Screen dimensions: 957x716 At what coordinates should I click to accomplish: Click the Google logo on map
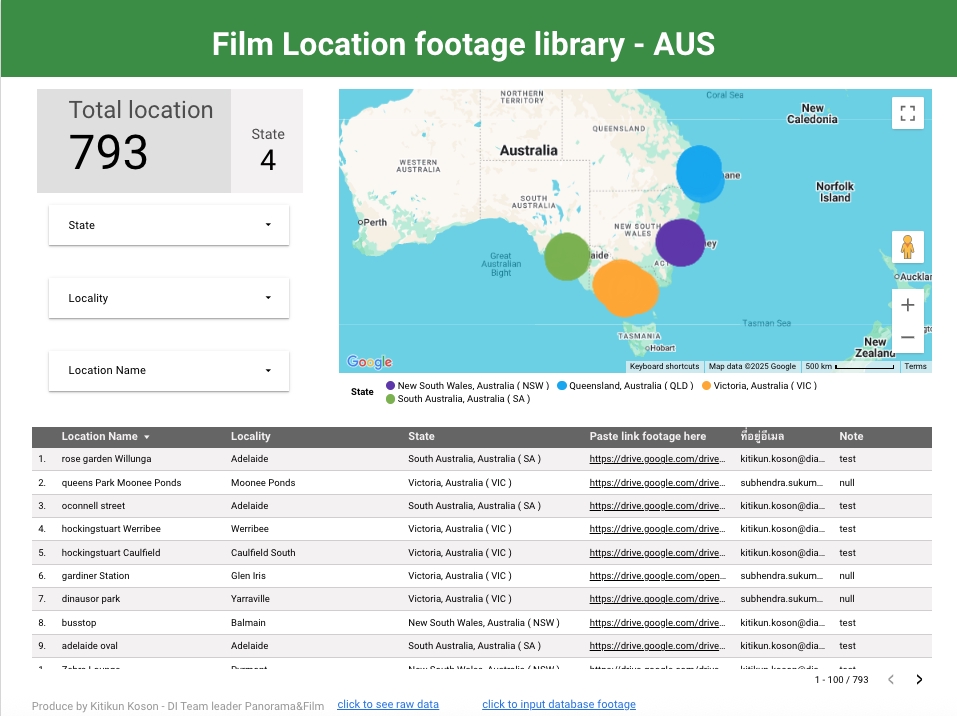click(369, 362)
